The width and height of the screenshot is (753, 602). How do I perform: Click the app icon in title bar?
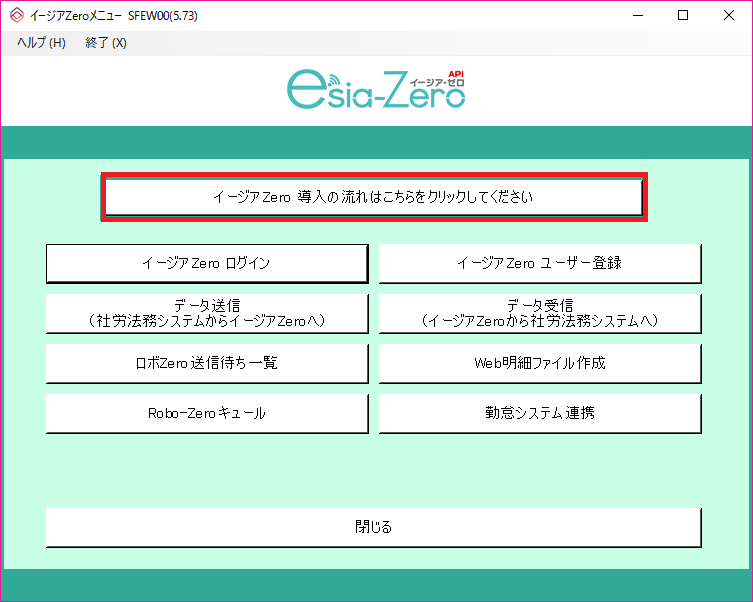point(17,15)
